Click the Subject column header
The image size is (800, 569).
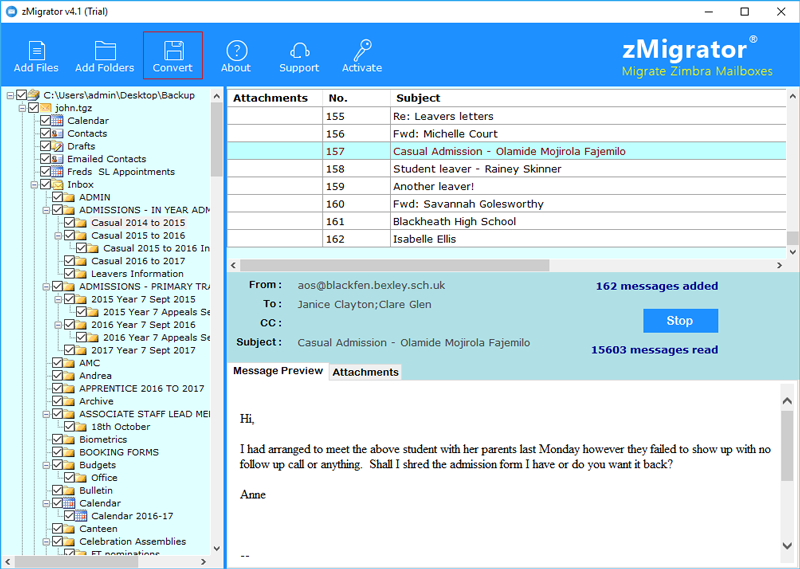(588, 98)
